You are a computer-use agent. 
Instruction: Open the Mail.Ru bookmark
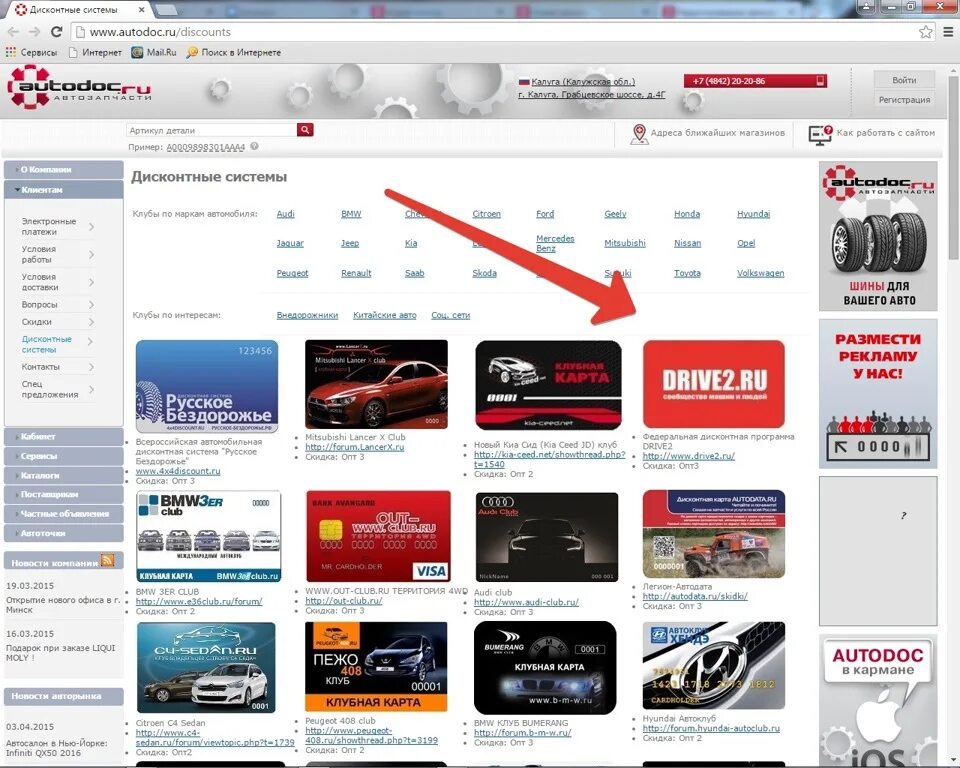coord(154,53)
